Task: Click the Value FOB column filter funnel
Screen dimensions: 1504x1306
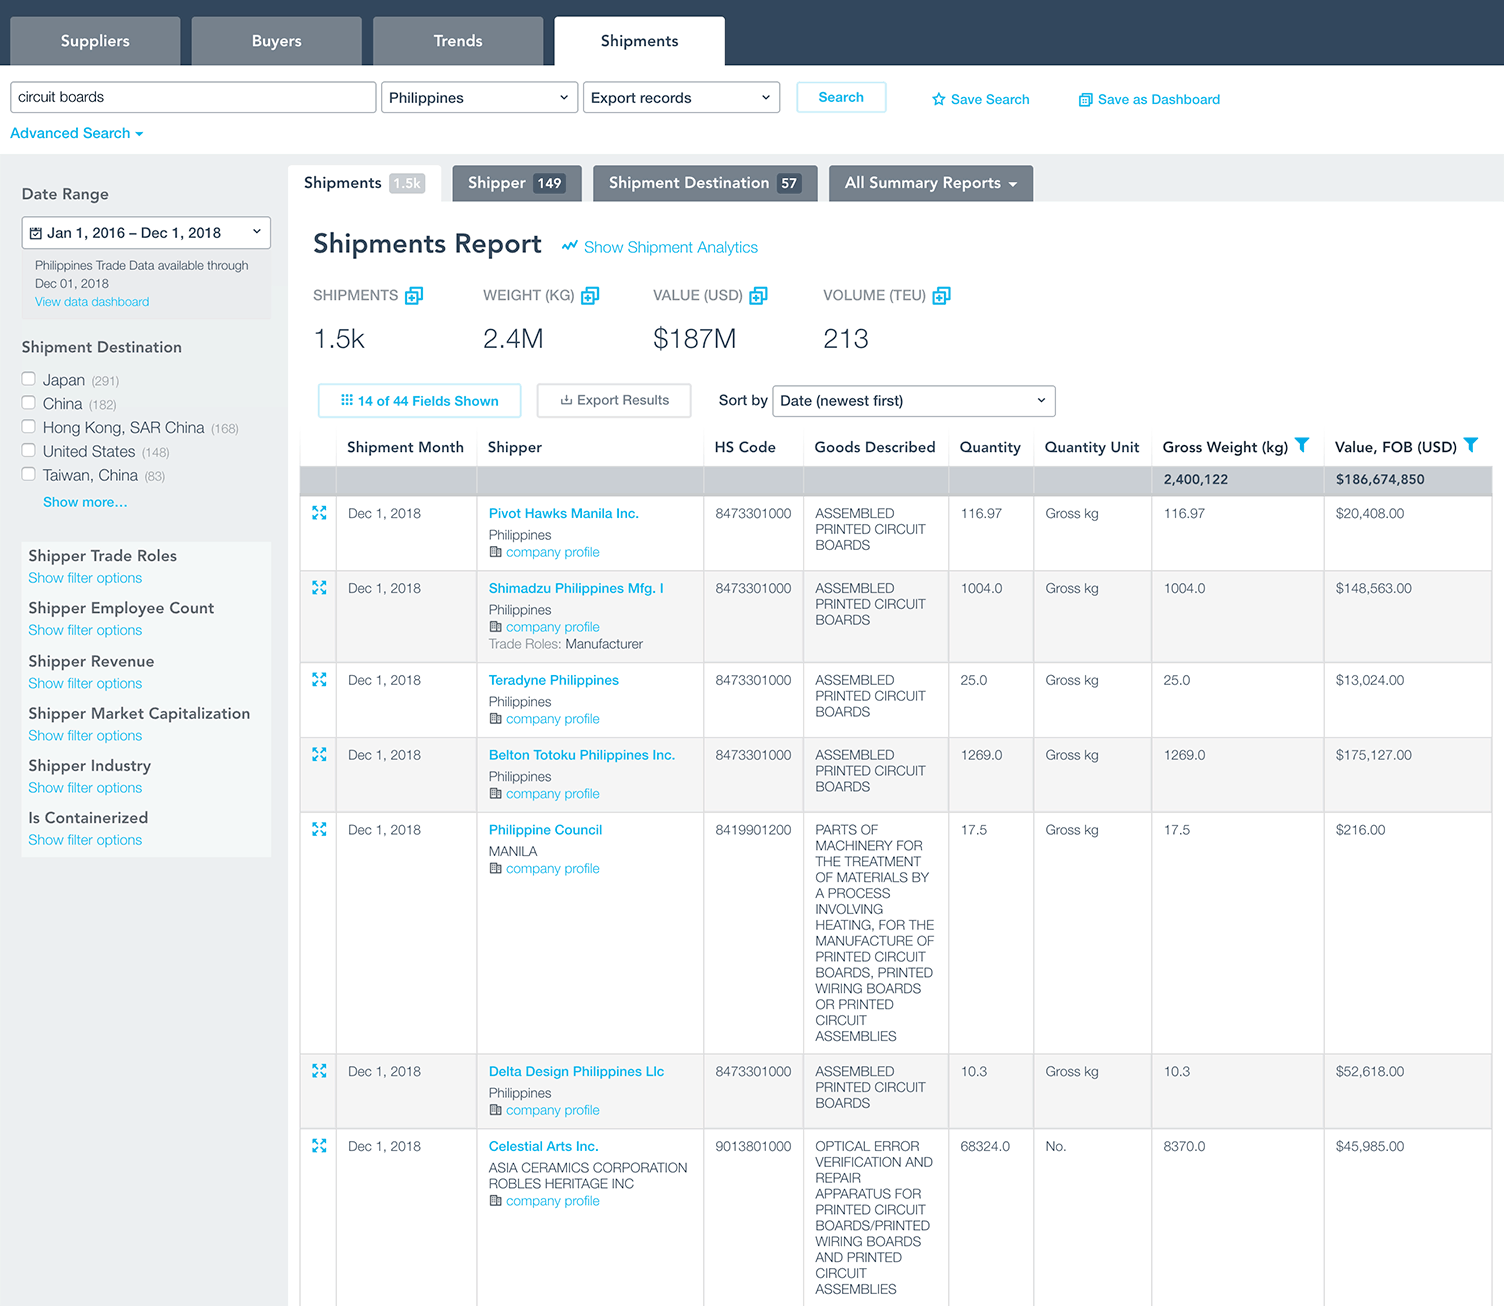Action: coord(1471,445)
